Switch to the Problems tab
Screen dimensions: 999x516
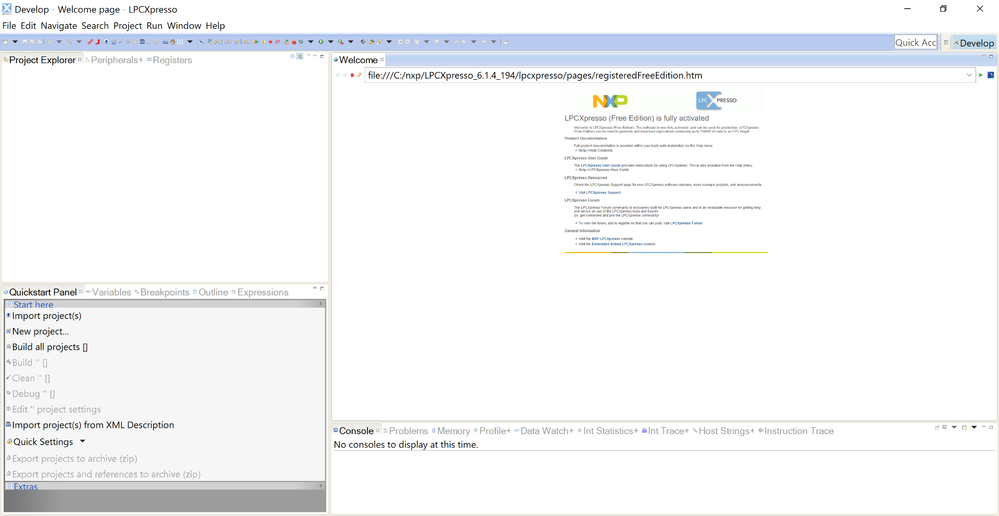click(x=405, y=431)
